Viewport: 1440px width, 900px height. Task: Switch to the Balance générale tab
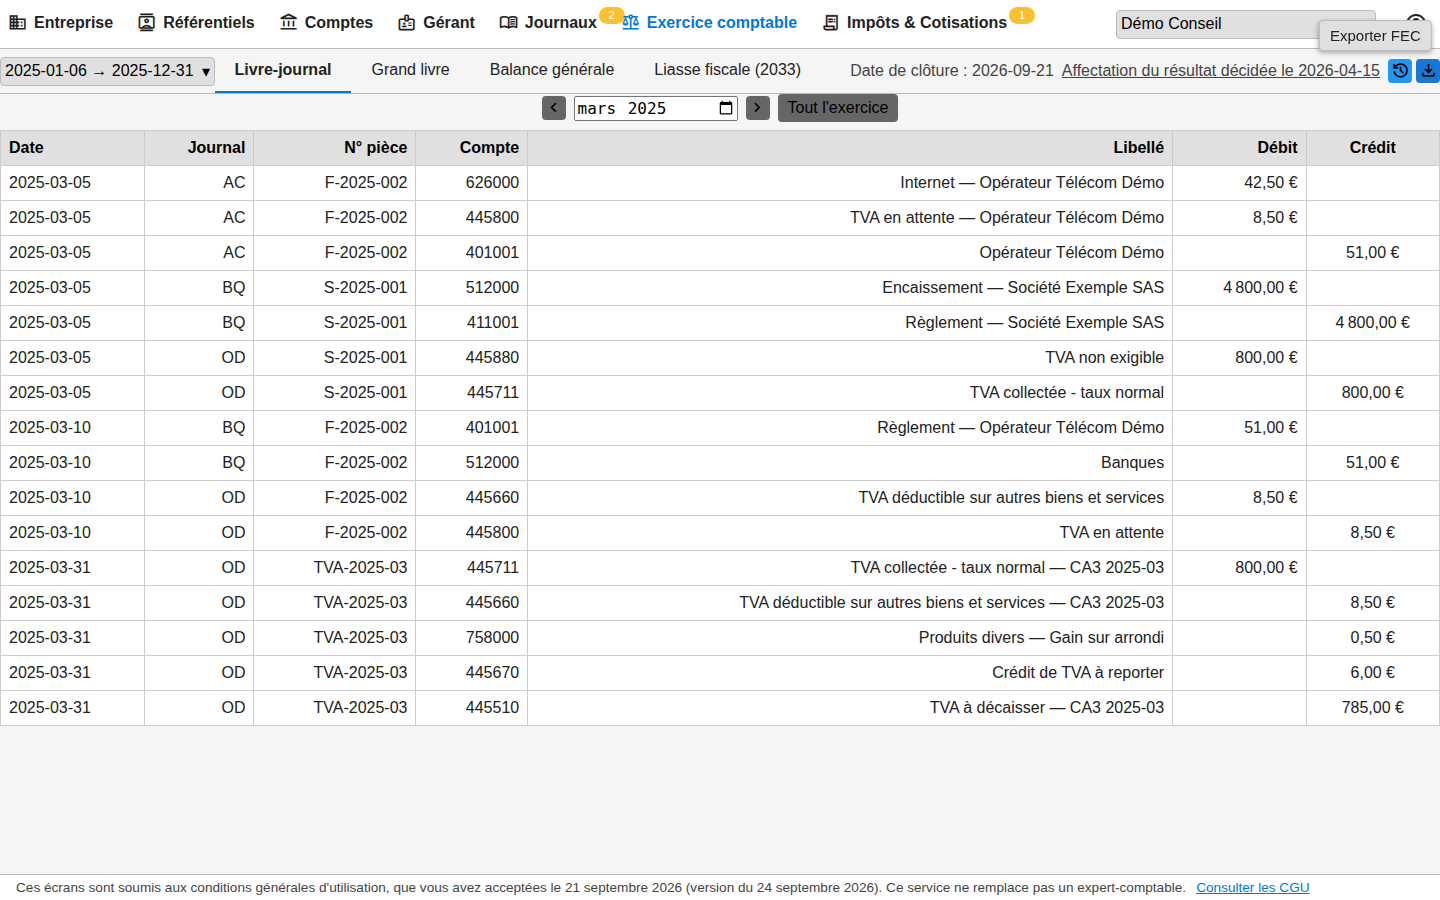pos(552,70)
